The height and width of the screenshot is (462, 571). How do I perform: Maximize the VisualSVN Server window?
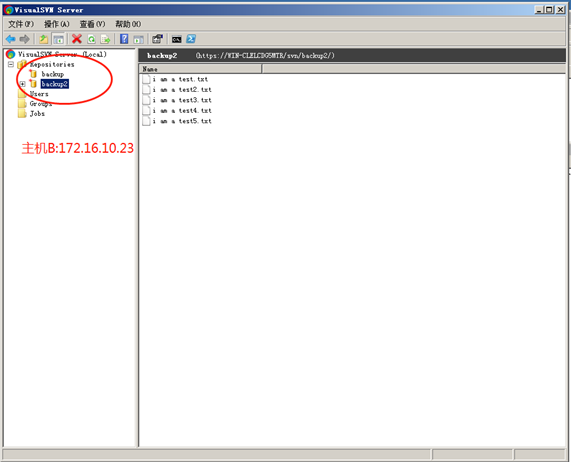point(550,10)
